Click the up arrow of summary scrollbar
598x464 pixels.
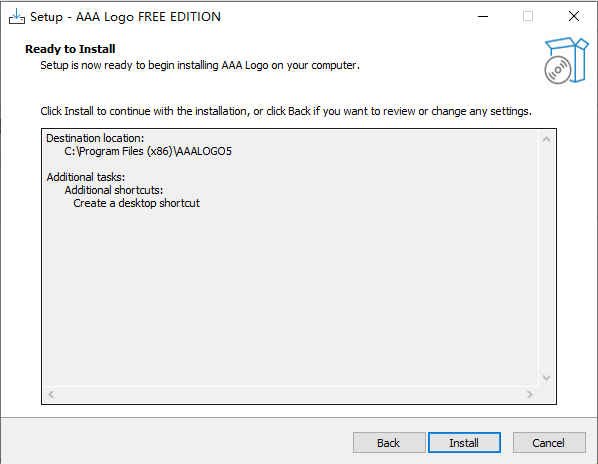coord(546,140)
